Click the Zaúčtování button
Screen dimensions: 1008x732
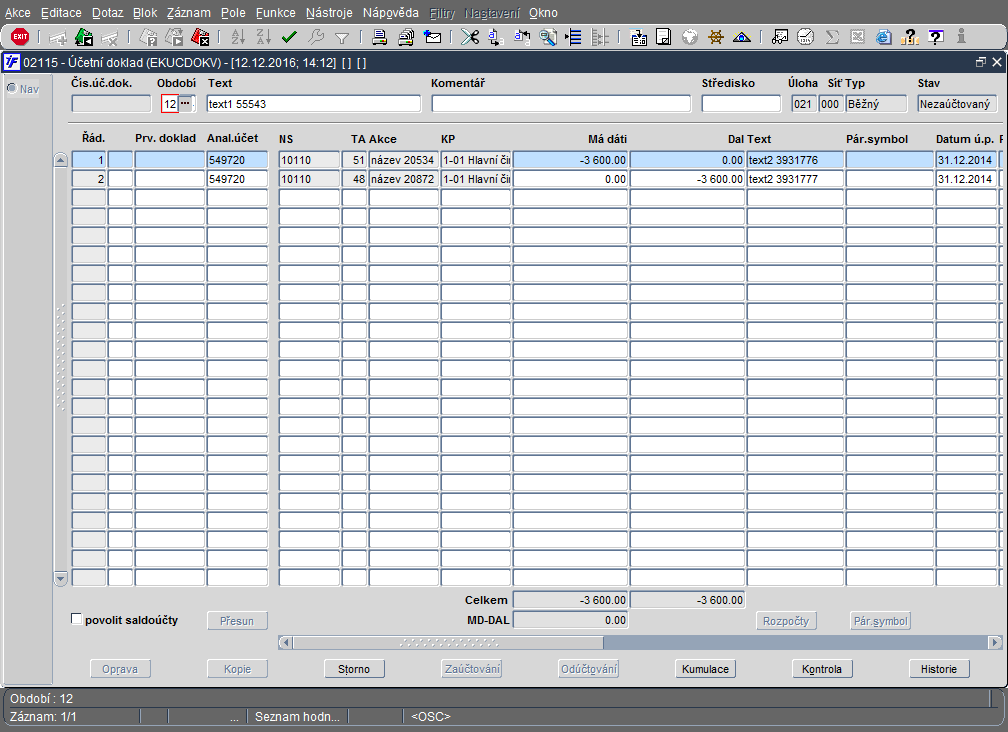click(472, 669)
